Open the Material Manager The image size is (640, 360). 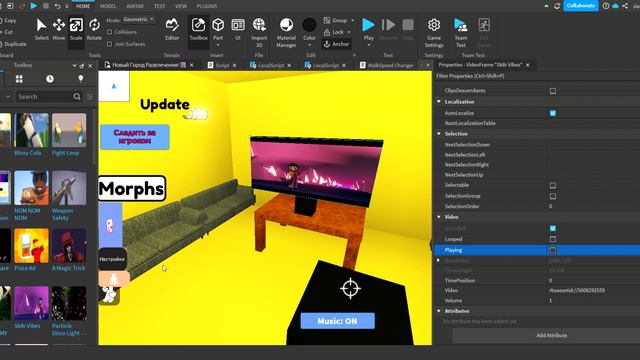point(286,32)
